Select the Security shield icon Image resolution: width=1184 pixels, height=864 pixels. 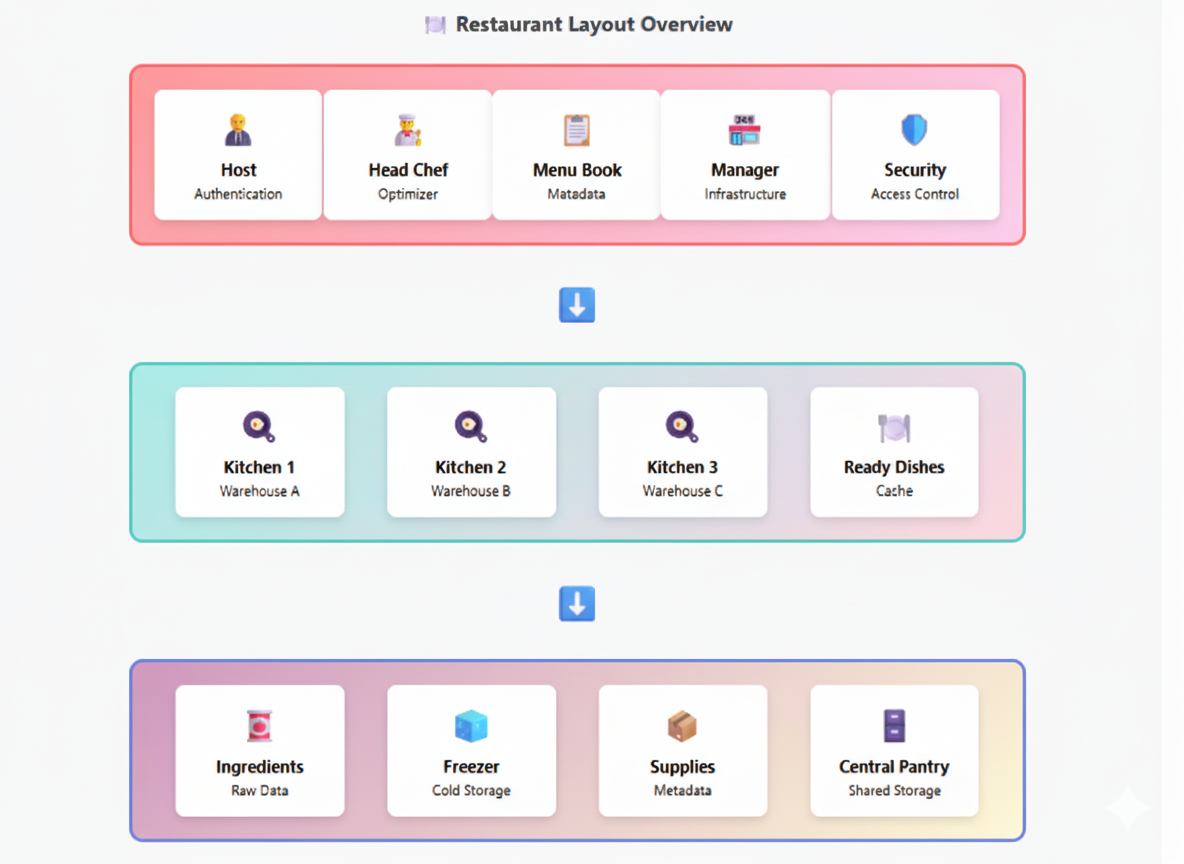pos(914,130)
